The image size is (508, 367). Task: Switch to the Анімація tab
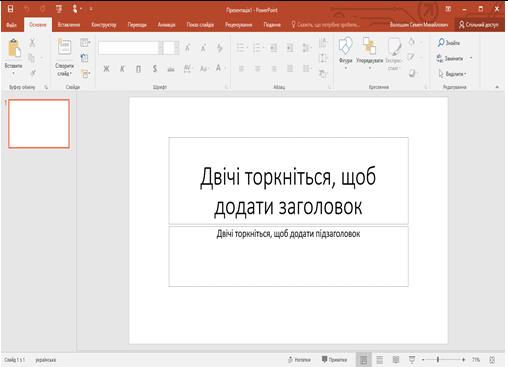166,25
